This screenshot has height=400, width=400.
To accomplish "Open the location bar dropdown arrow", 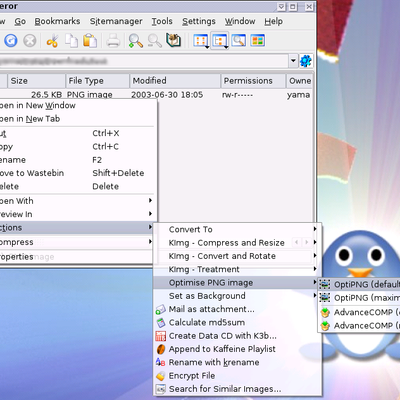I will 293,61.
